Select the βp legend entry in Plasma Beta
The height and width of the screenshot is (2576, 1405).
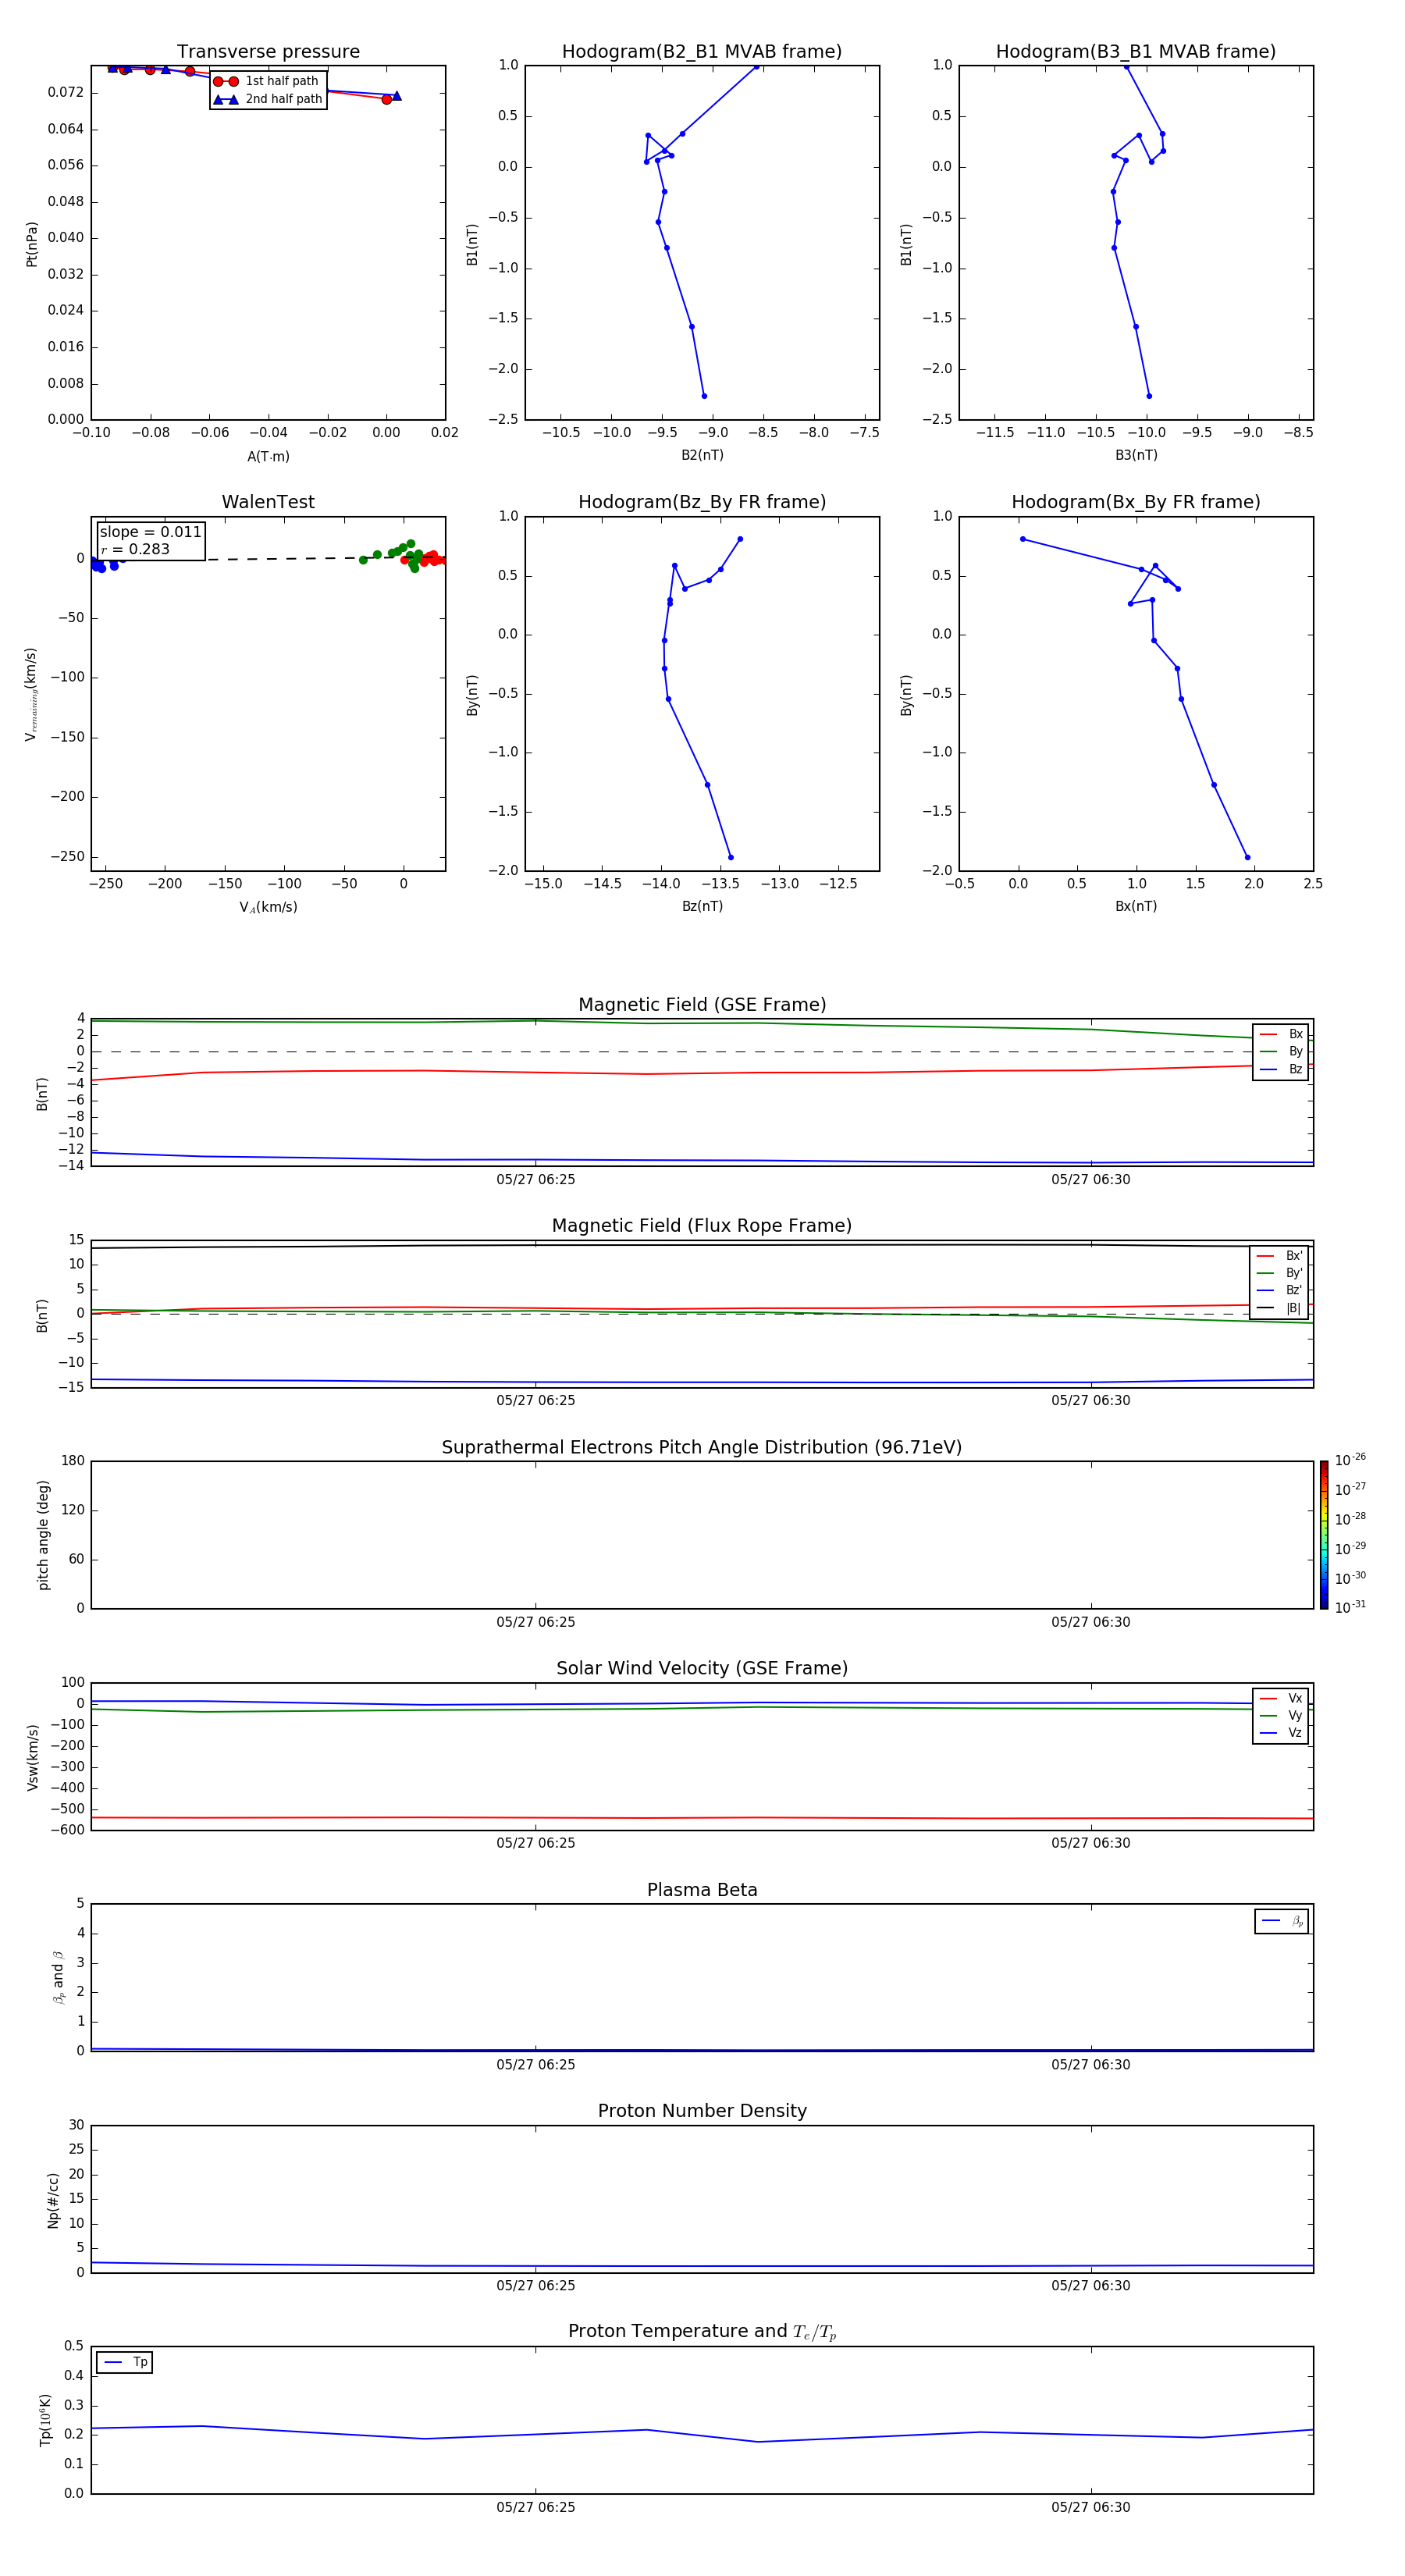coord(1282,1921)
